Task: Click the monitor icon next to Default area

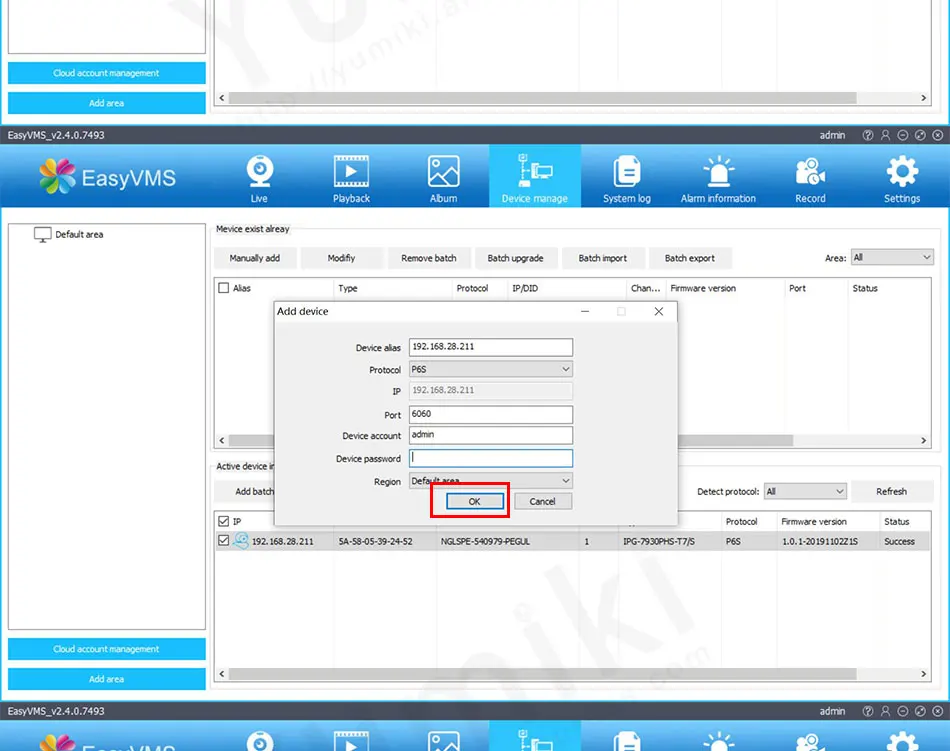Action: (x=42, y=234)
